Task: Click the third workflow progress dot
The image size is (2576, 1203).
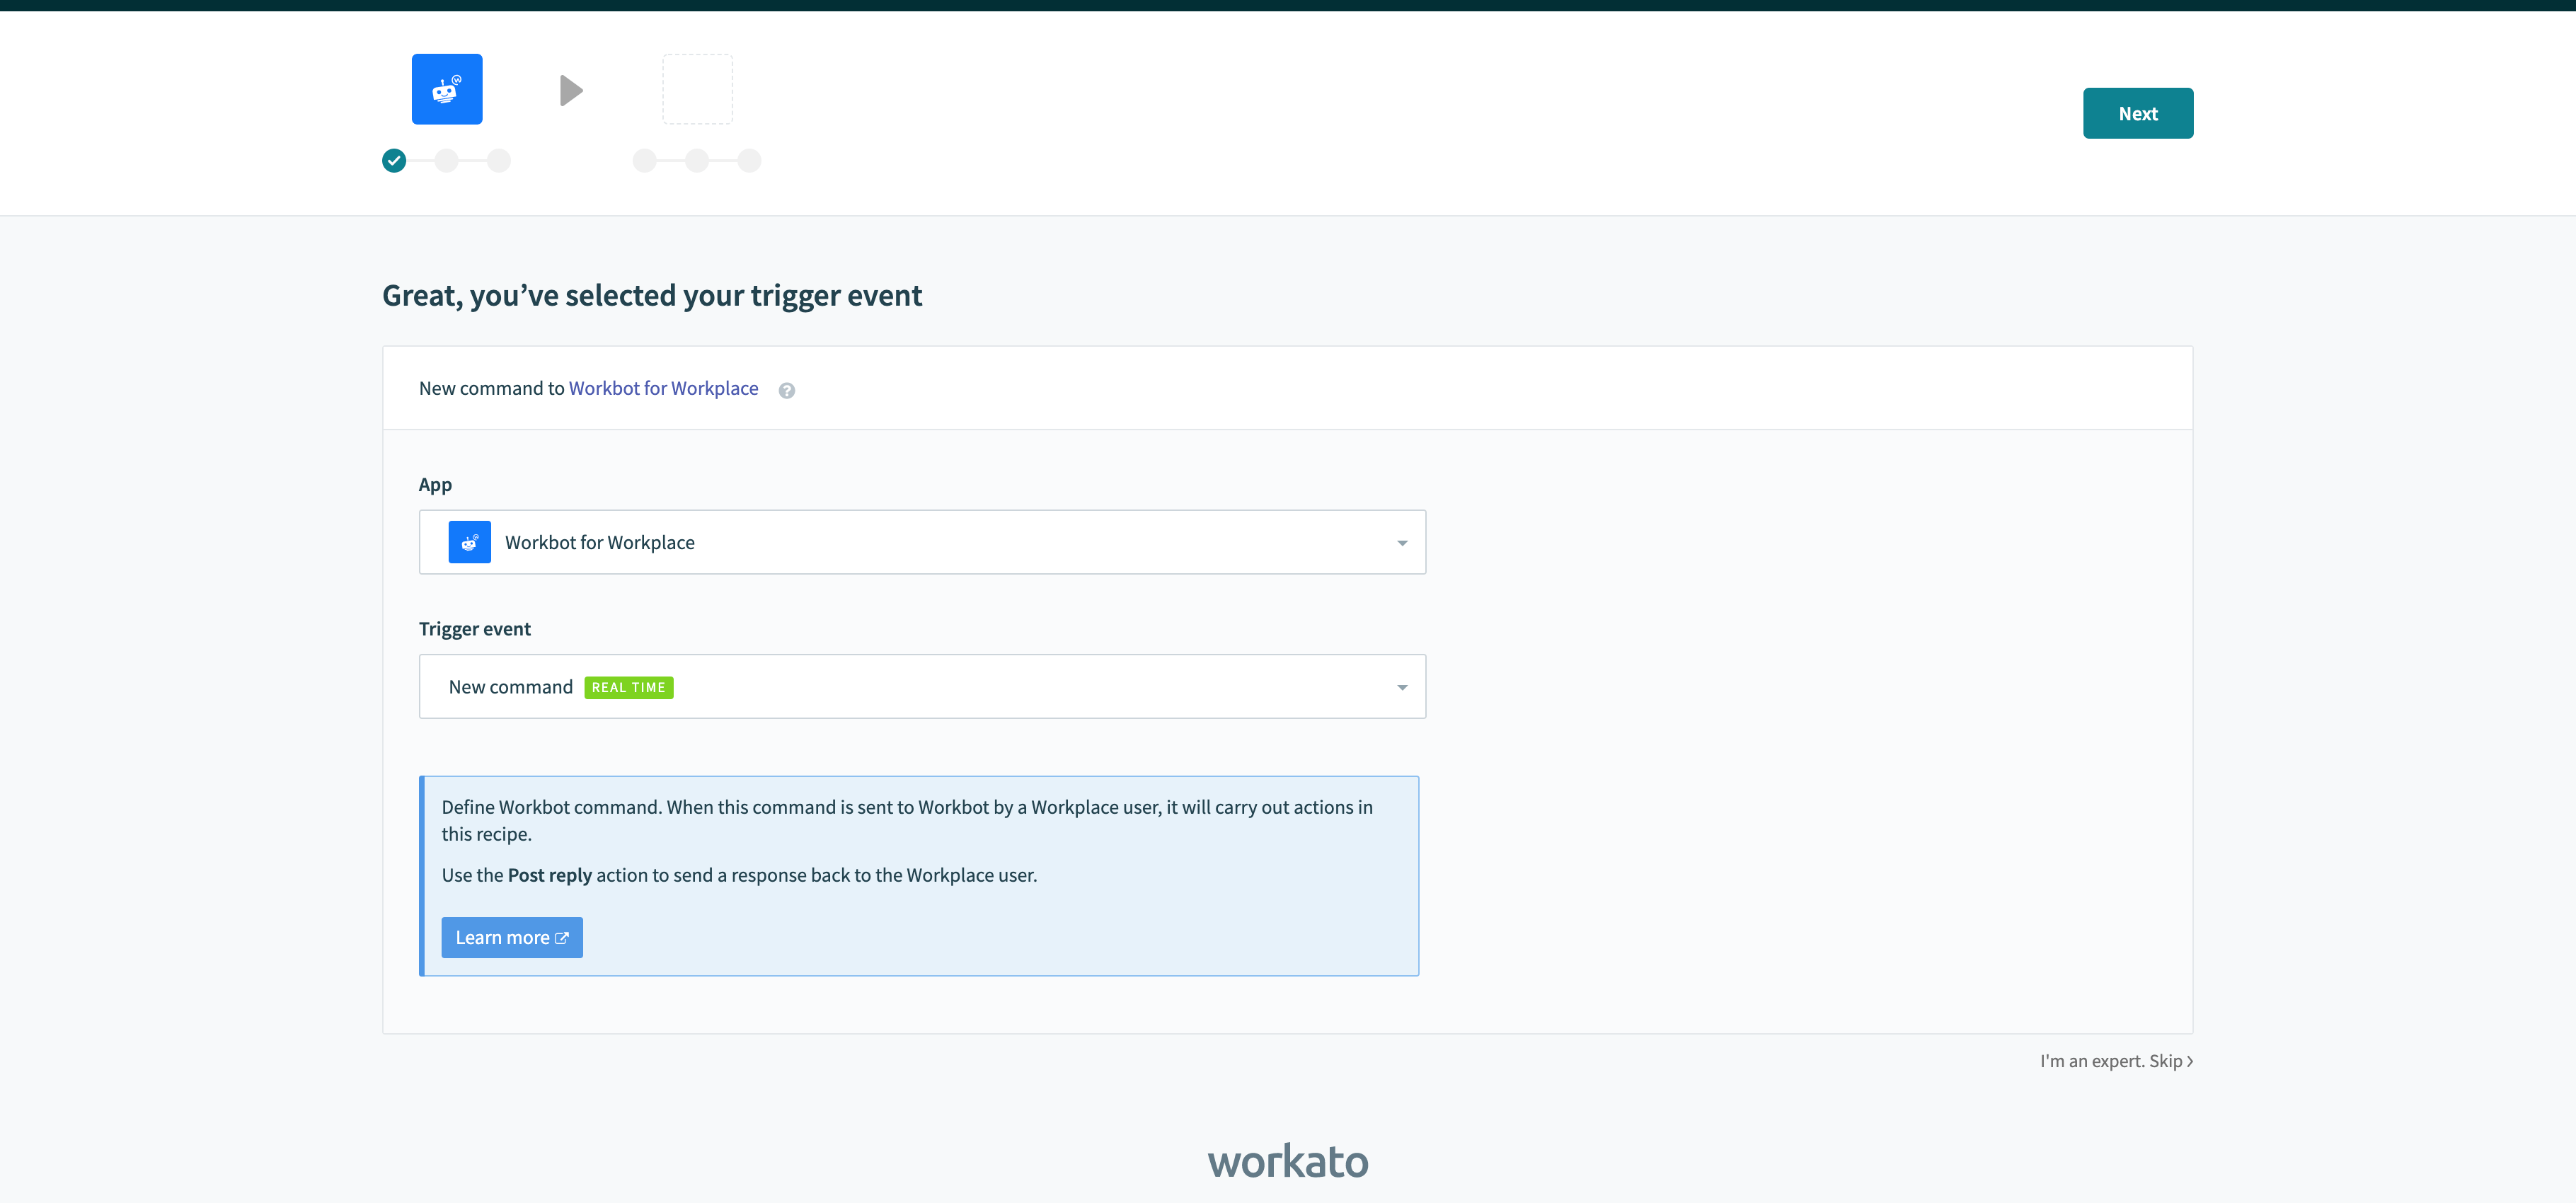Action: pos(502,158)
